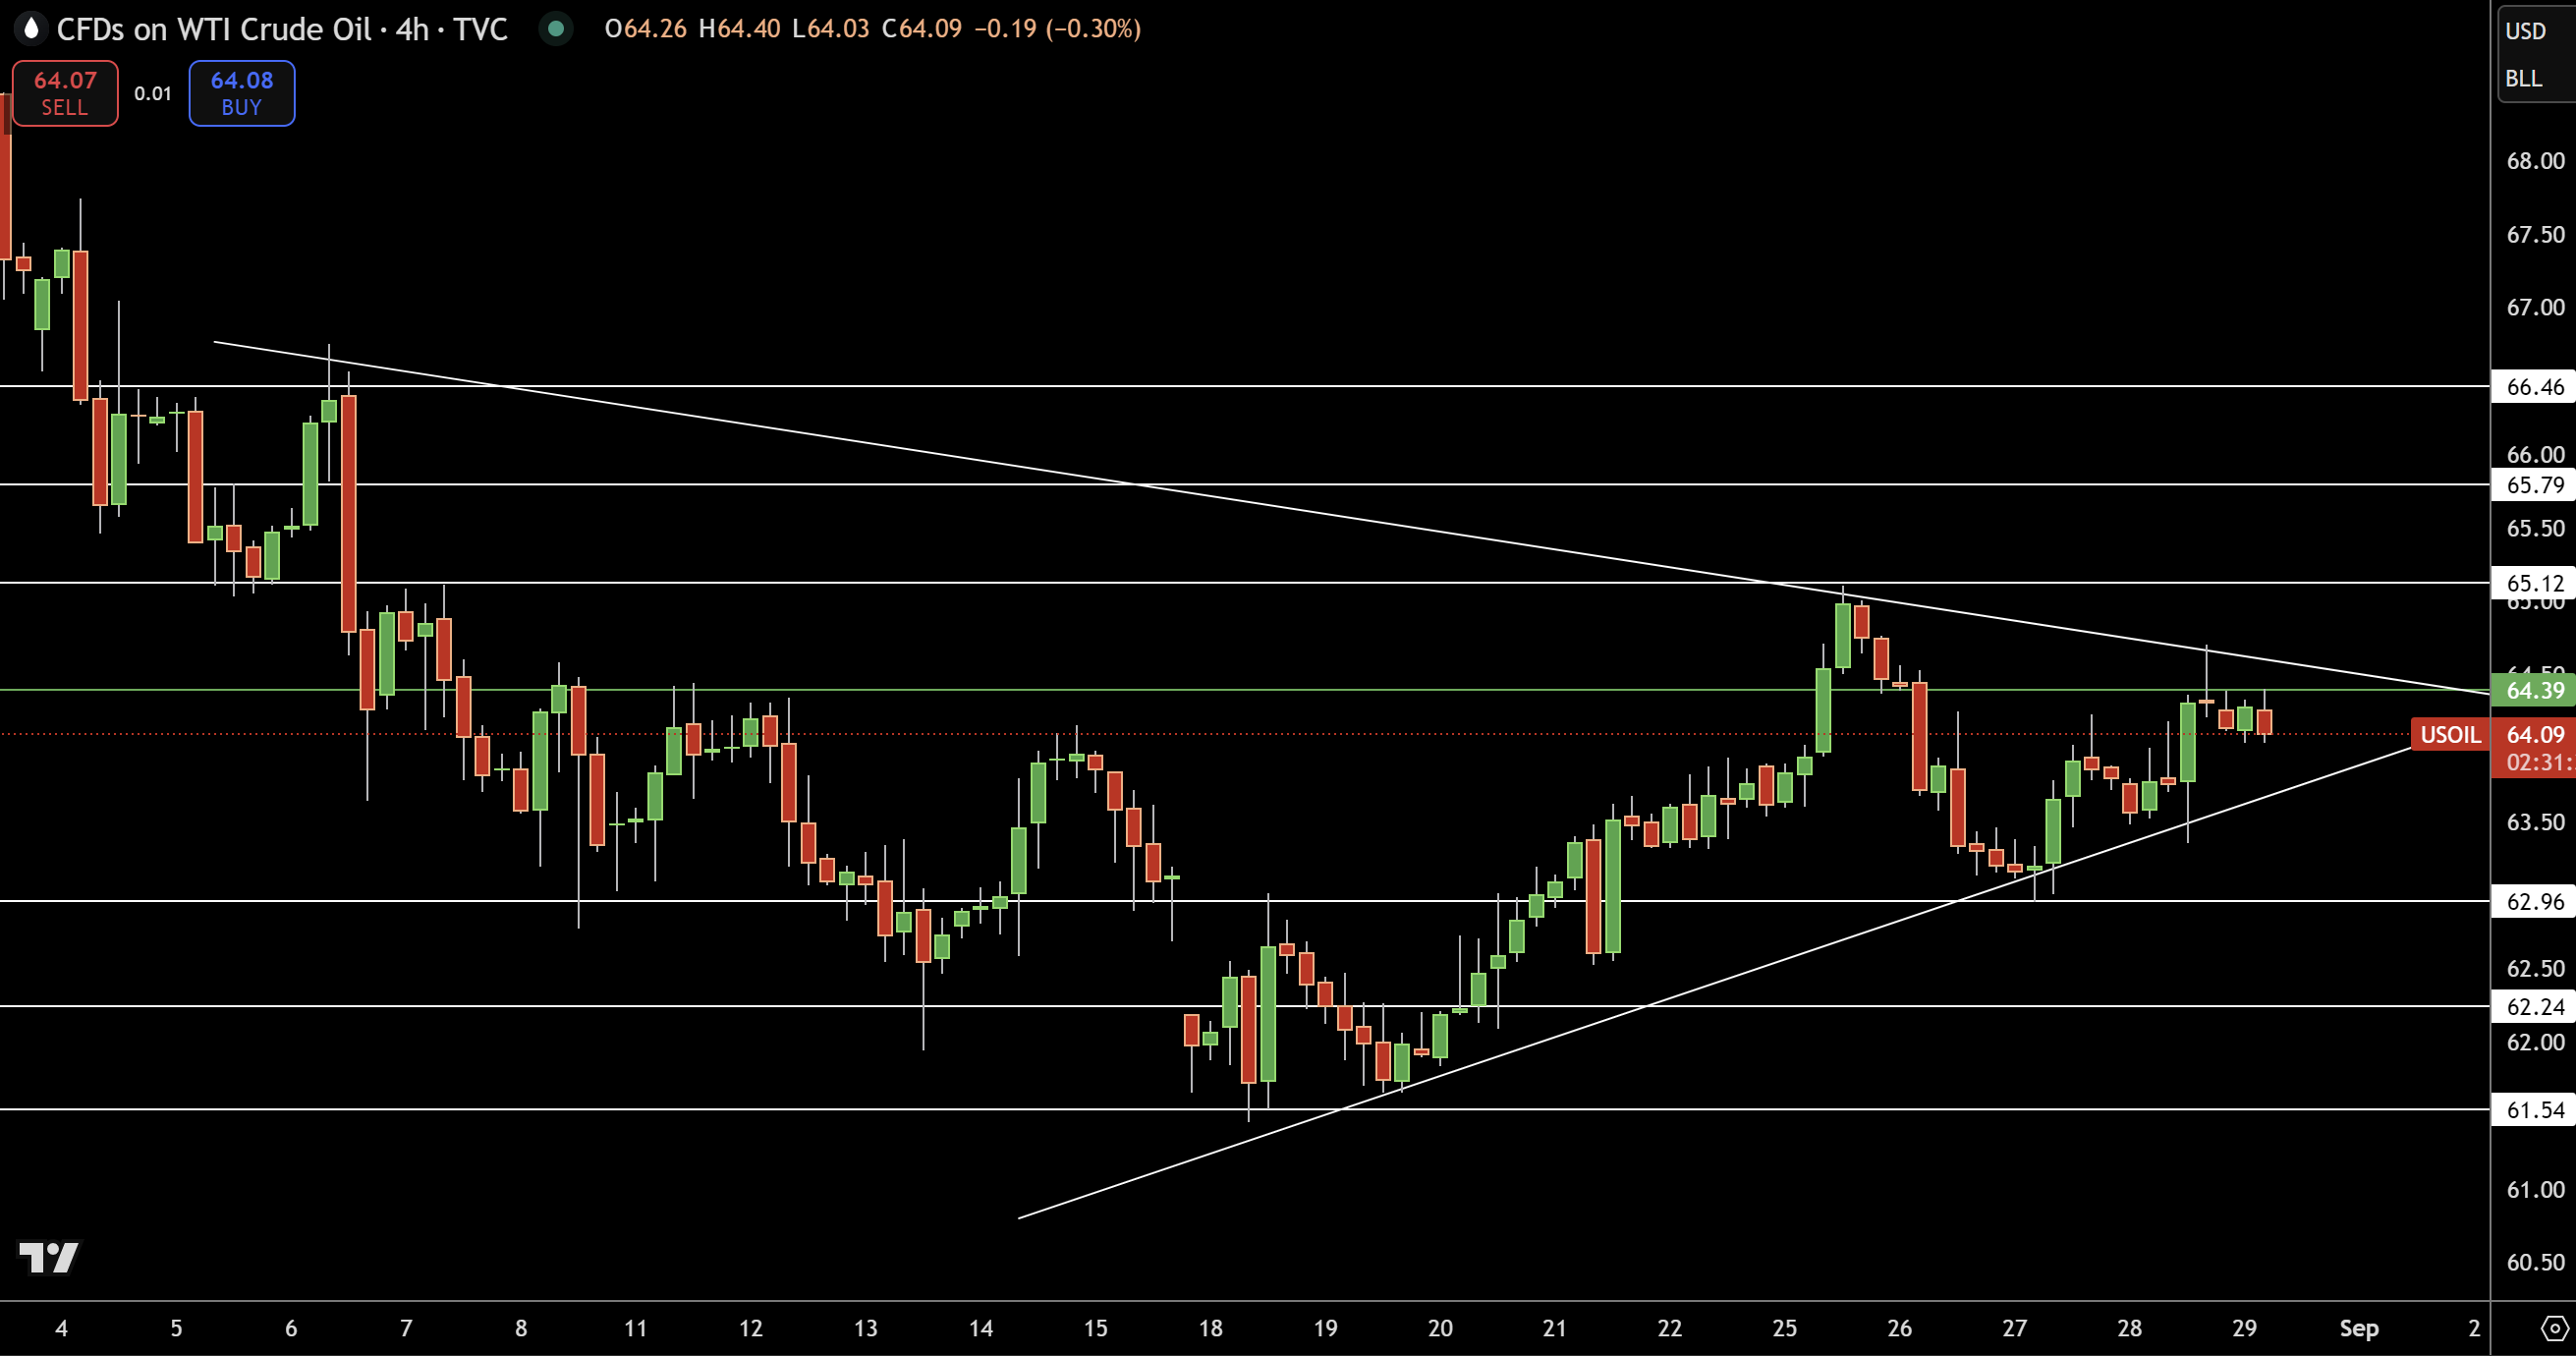Click date 29 on the time axis

click(2244, 1329)
